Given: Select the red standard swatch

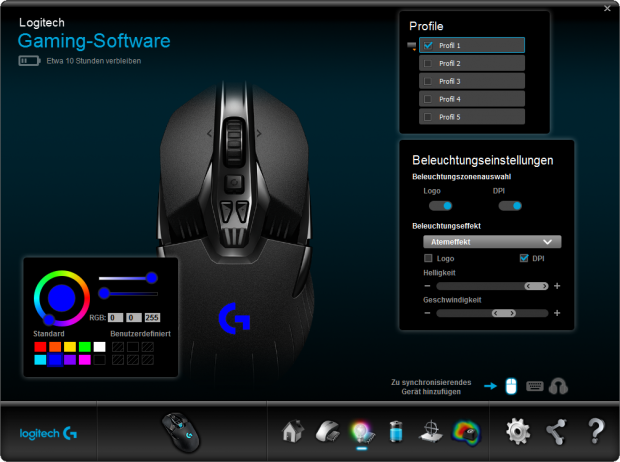Looking at the screenshot, I should (40, 347).
